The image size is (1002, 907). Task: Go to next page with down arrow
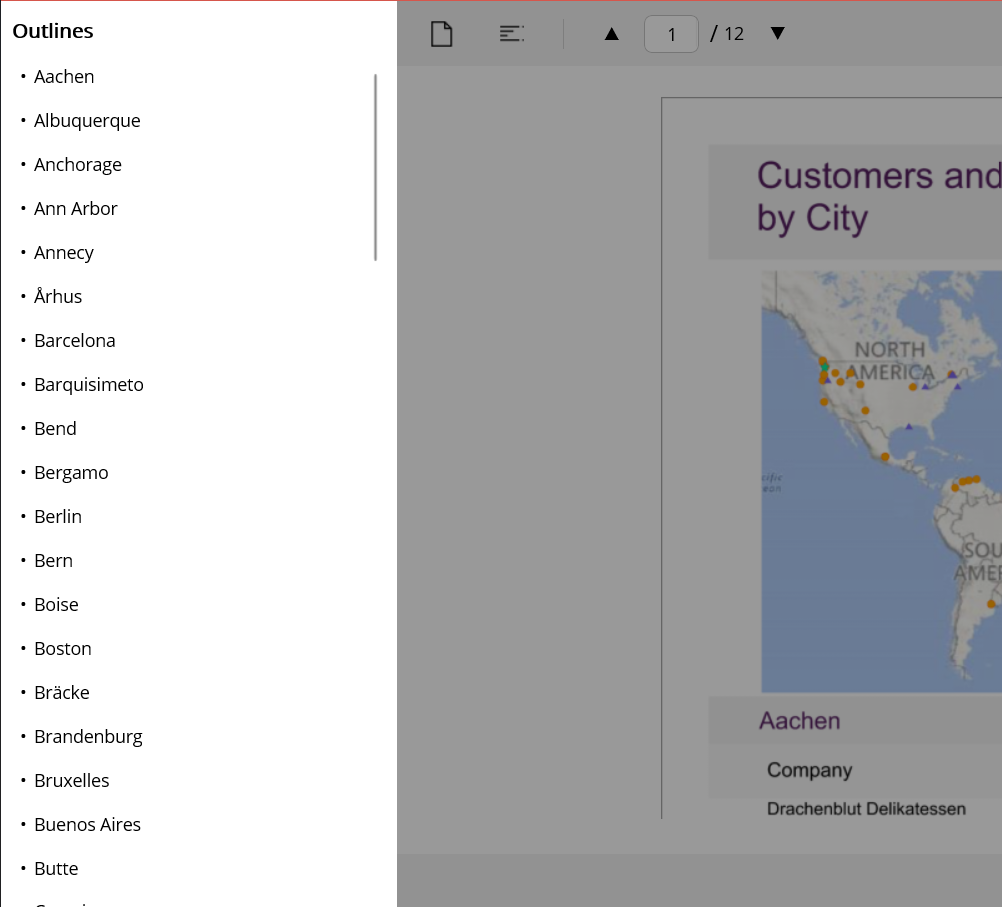pyautogui.click(x=778, y=34)
